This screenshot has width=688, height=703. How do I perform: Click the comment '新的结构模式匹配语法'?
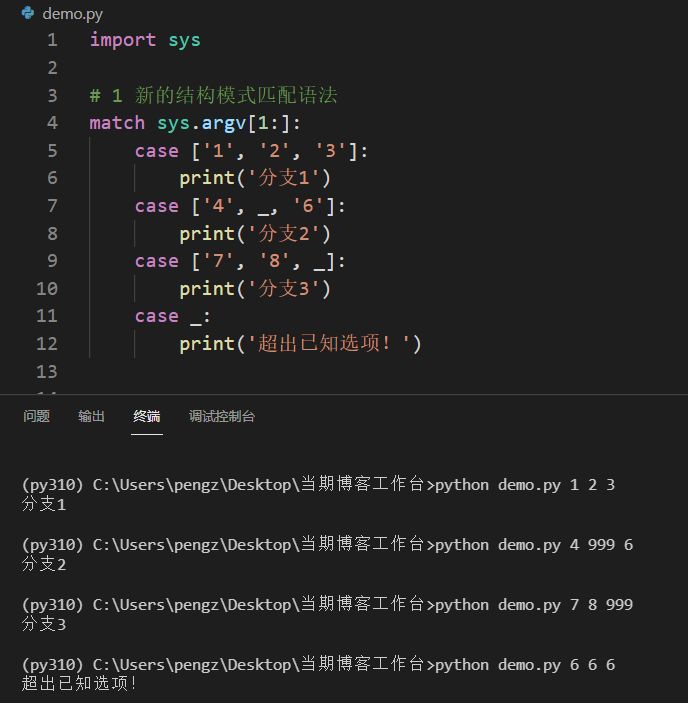tap(236, 95)
